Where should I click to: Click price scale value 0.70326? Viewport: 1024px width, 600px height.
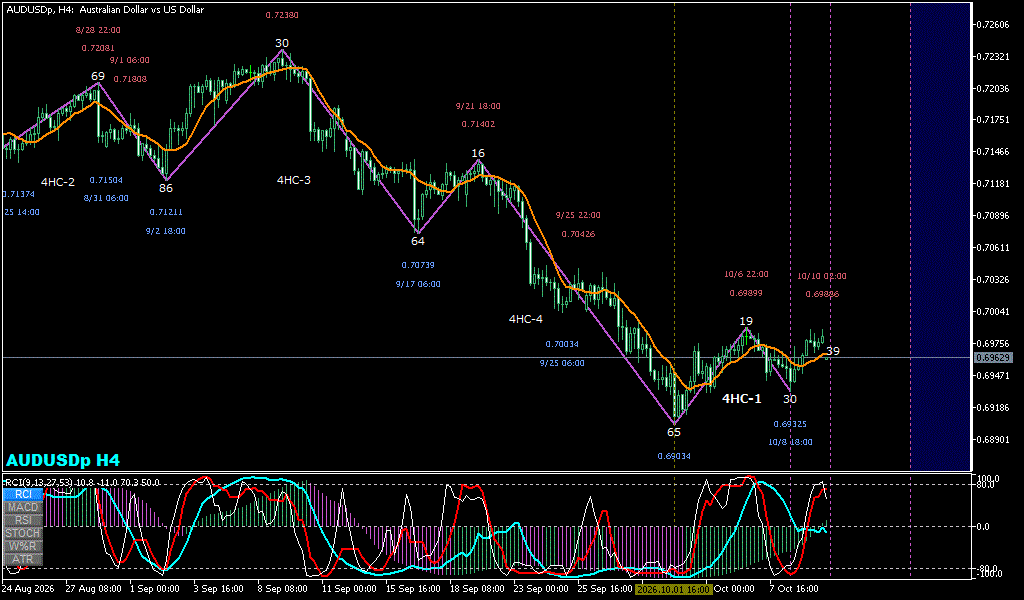pyautogui.click(x=993, y=279)
